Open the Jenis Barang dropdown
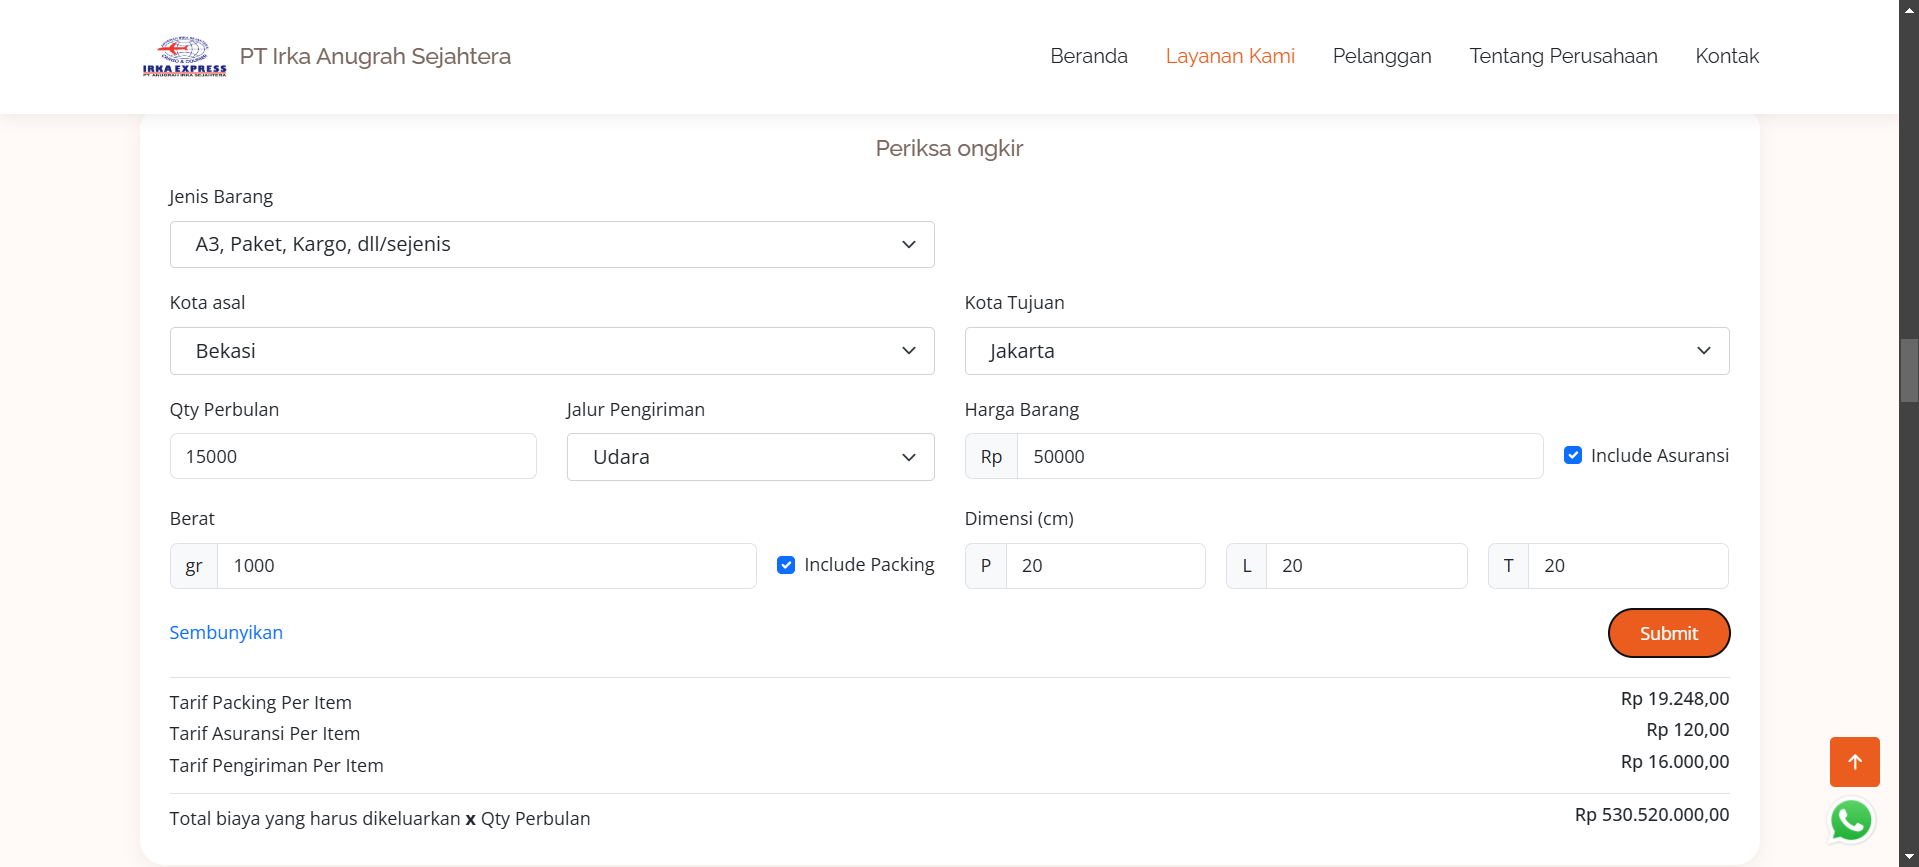Screen dimensions: 1919x867 552,245
